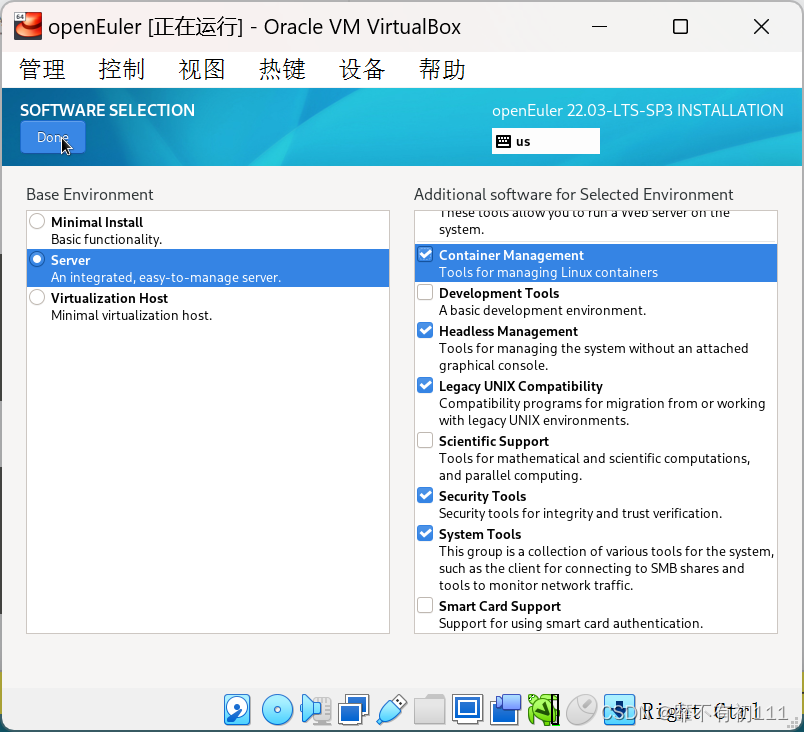Open the 控制 menu

[x=122, y=69]
